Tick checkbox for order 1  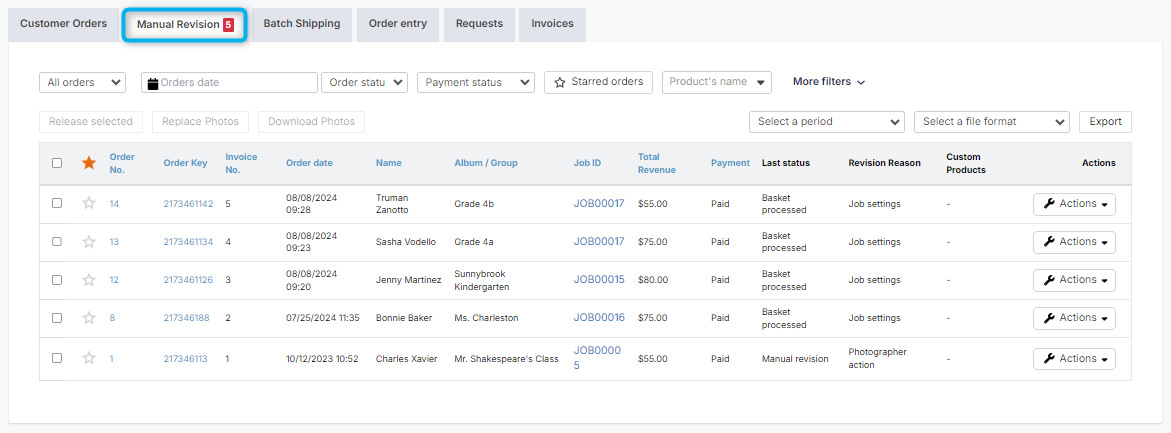pos(57,358)
